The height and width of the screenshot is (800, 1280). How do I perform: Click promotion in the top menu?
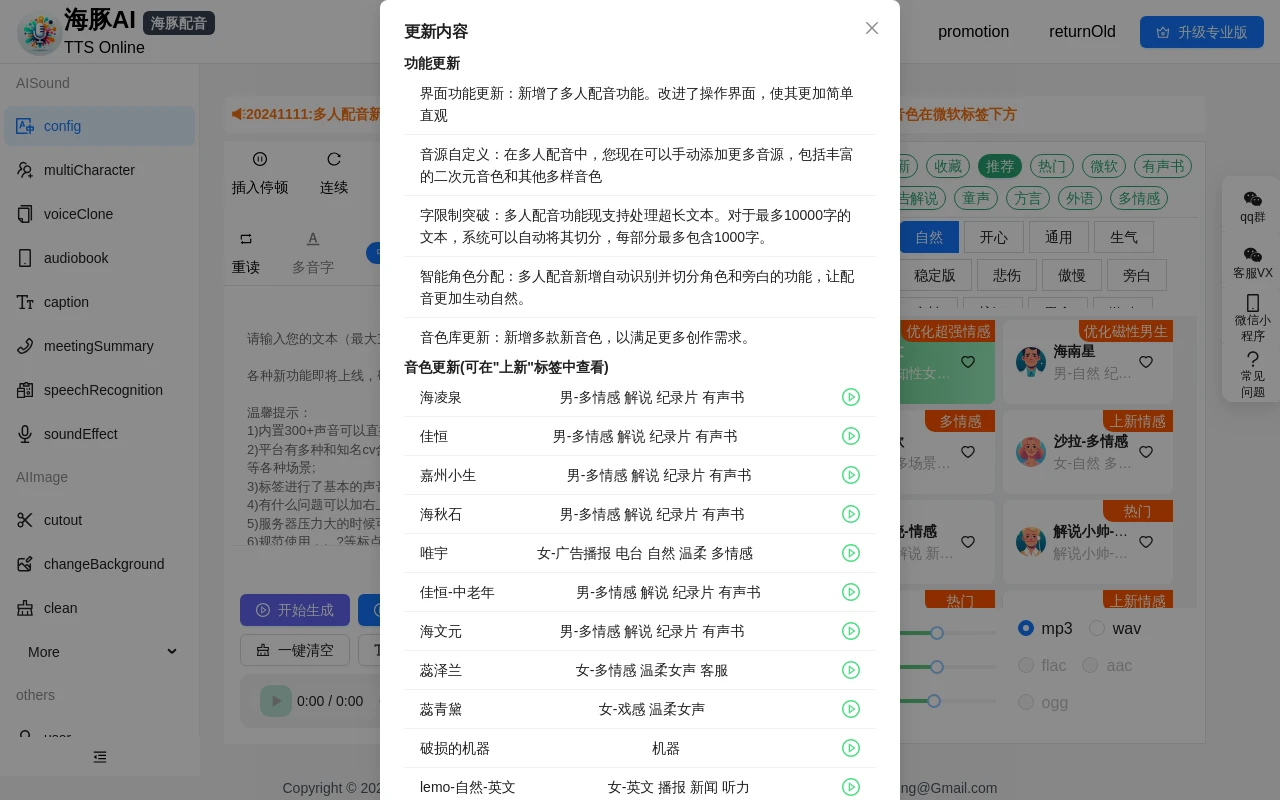[x=973, y=32]
